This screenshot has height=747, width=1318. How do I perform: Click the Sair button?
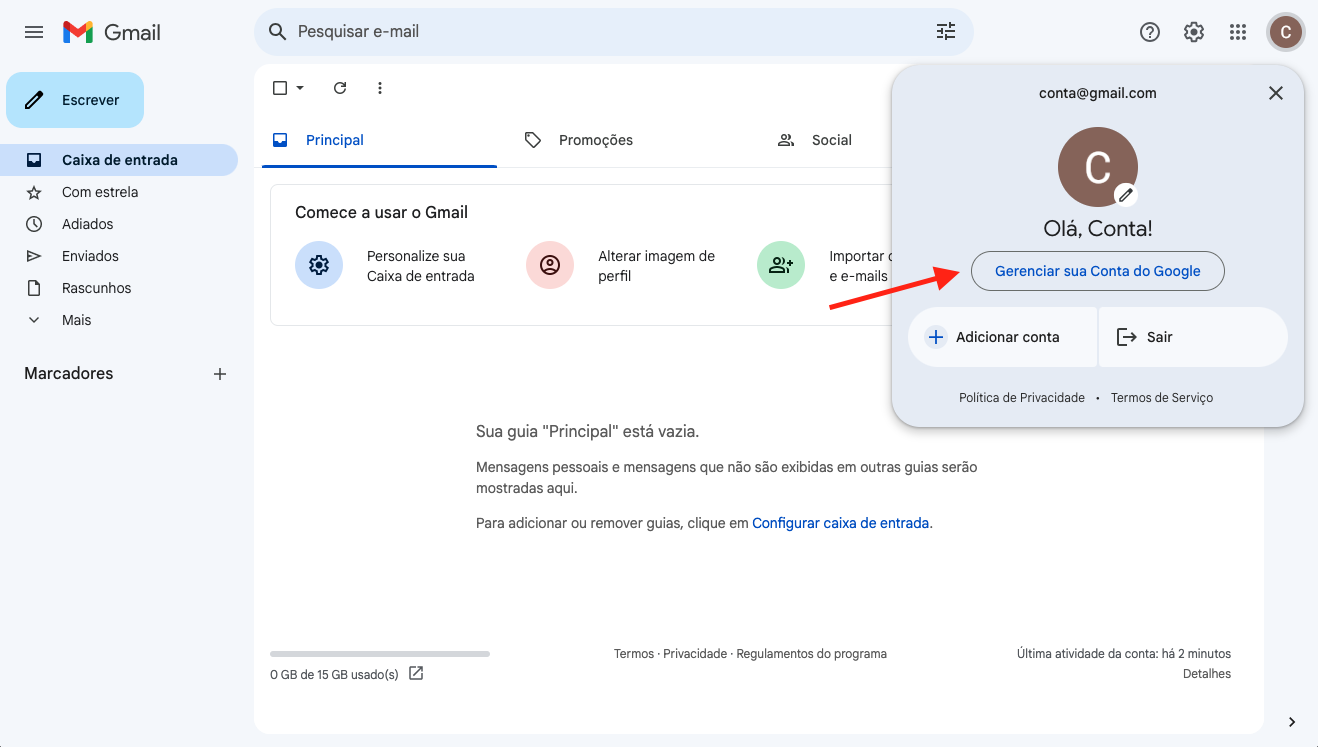coord(1193,337)
